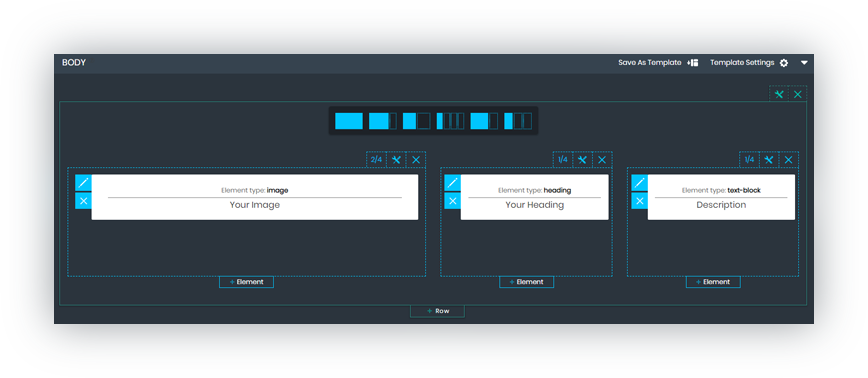868x378 pixels.
Task: Edit the image element pencil icon
Action: click(x=83, y=183)
